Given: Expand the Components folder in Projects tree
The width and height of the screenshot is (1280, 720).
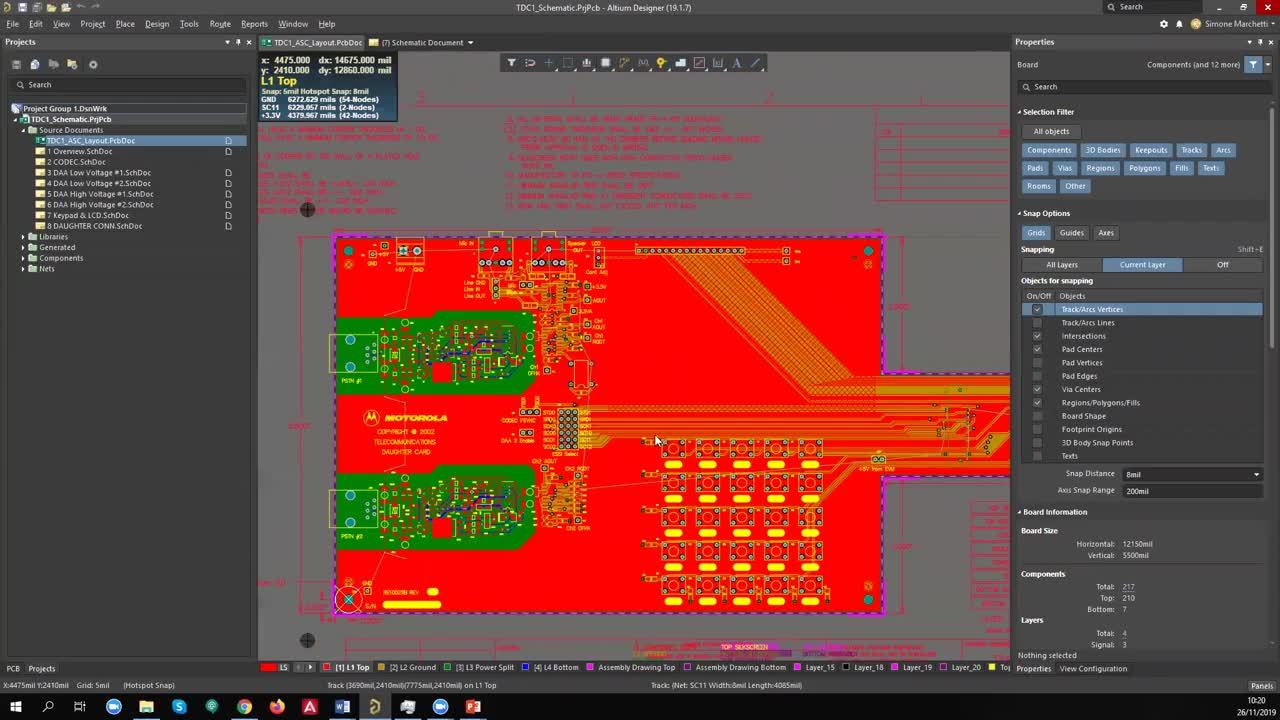Looking at the screenshot, I should click(x=23, y=258).
